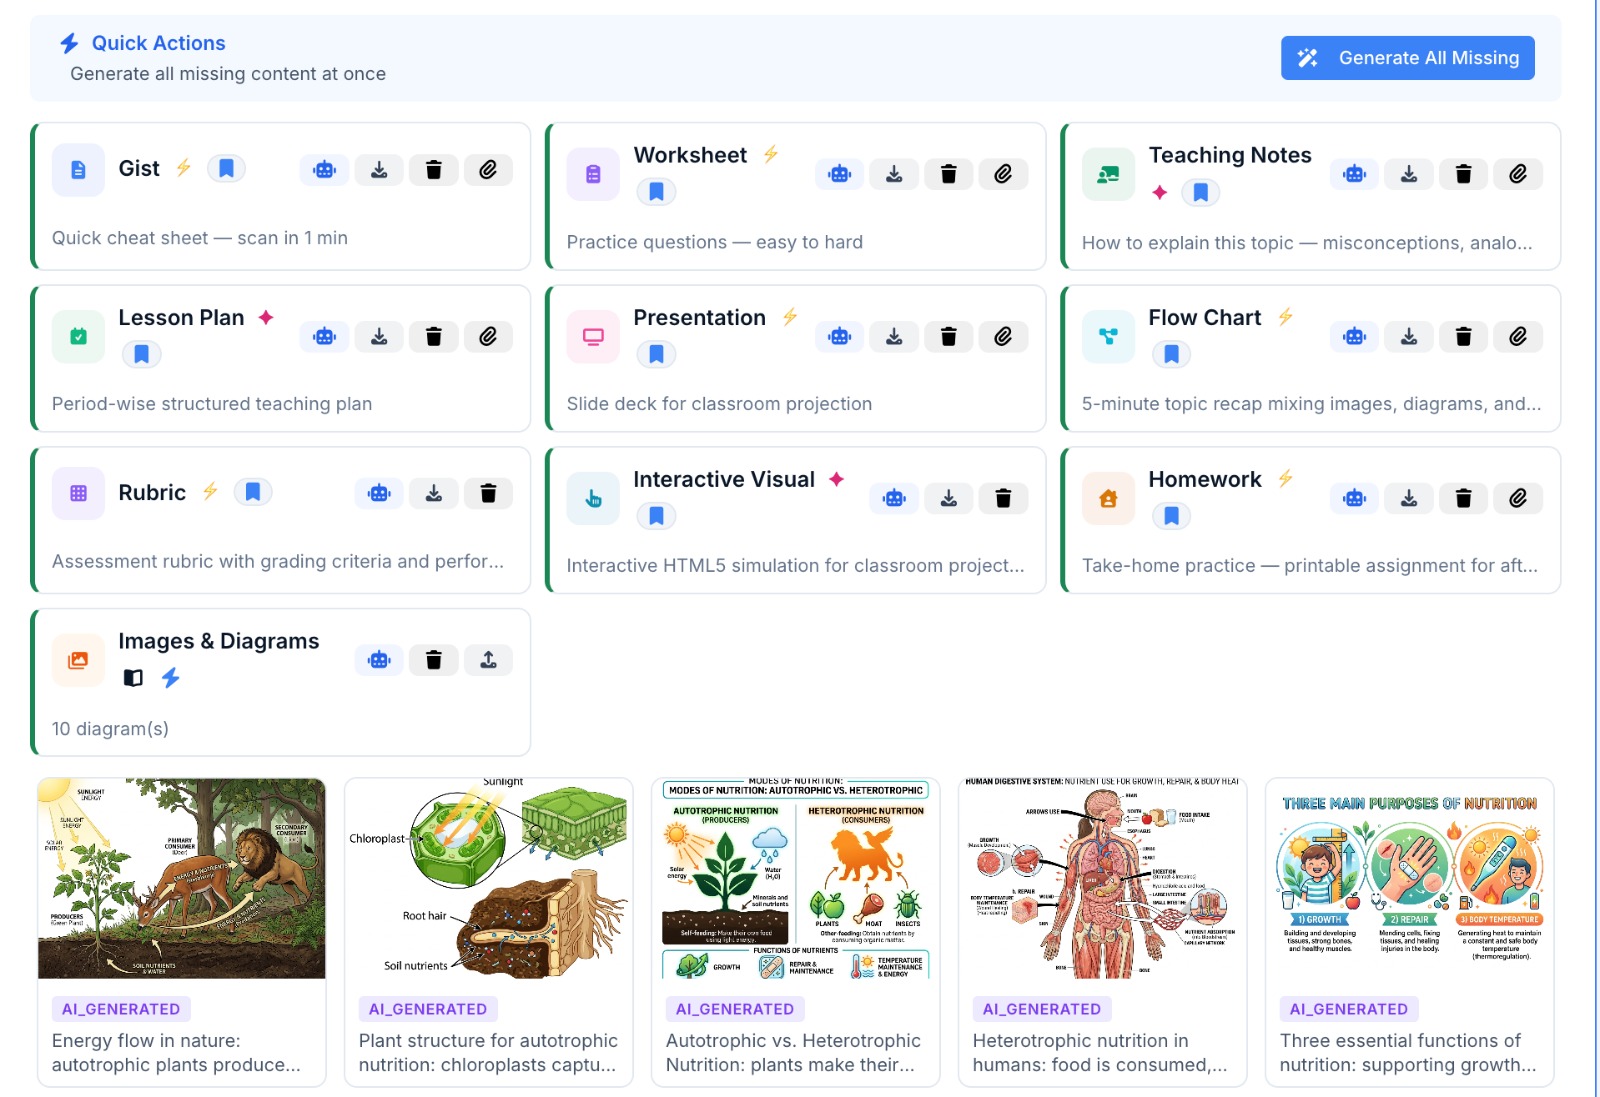Toggle the Worksheet bookmark

(x=656, y=191)
